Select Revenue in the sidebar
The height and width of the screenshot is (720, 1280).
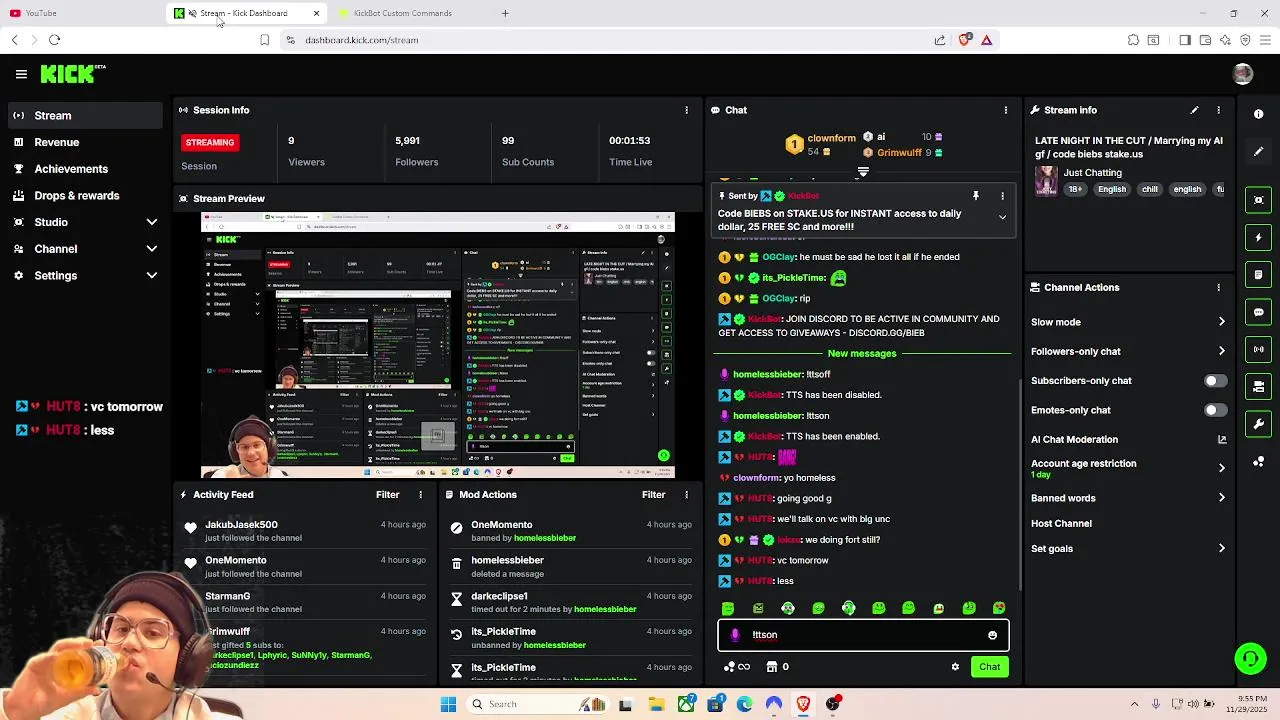[x=85, y=143]
